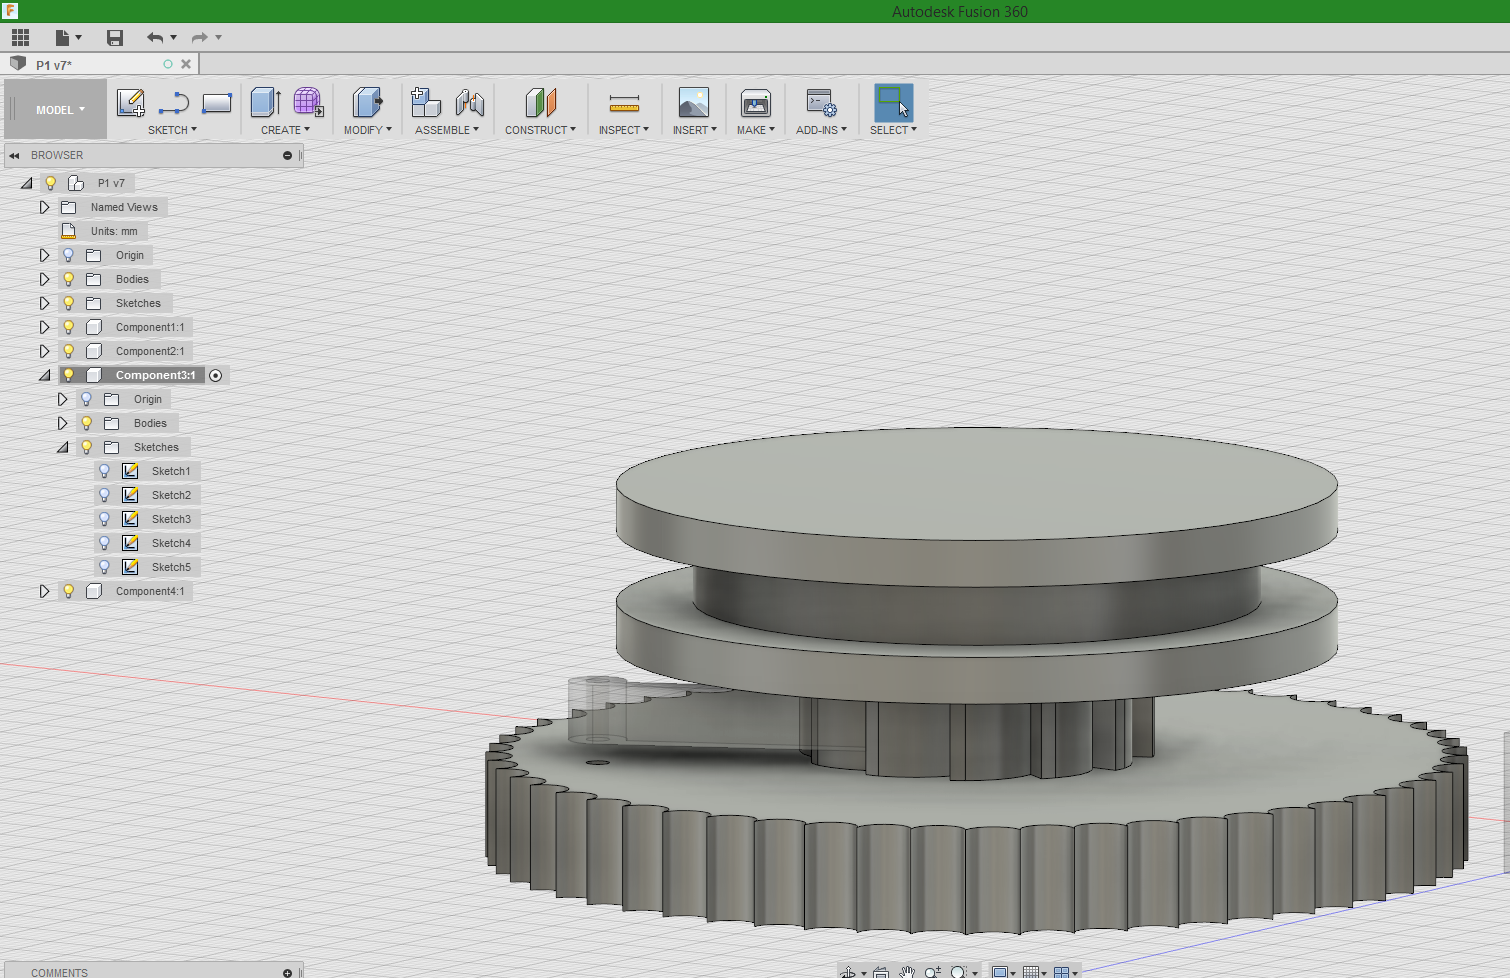This screenshot has height=978, width=1510.
Task: Open the SELECT menu label
Action: click(x=893, y=130)
